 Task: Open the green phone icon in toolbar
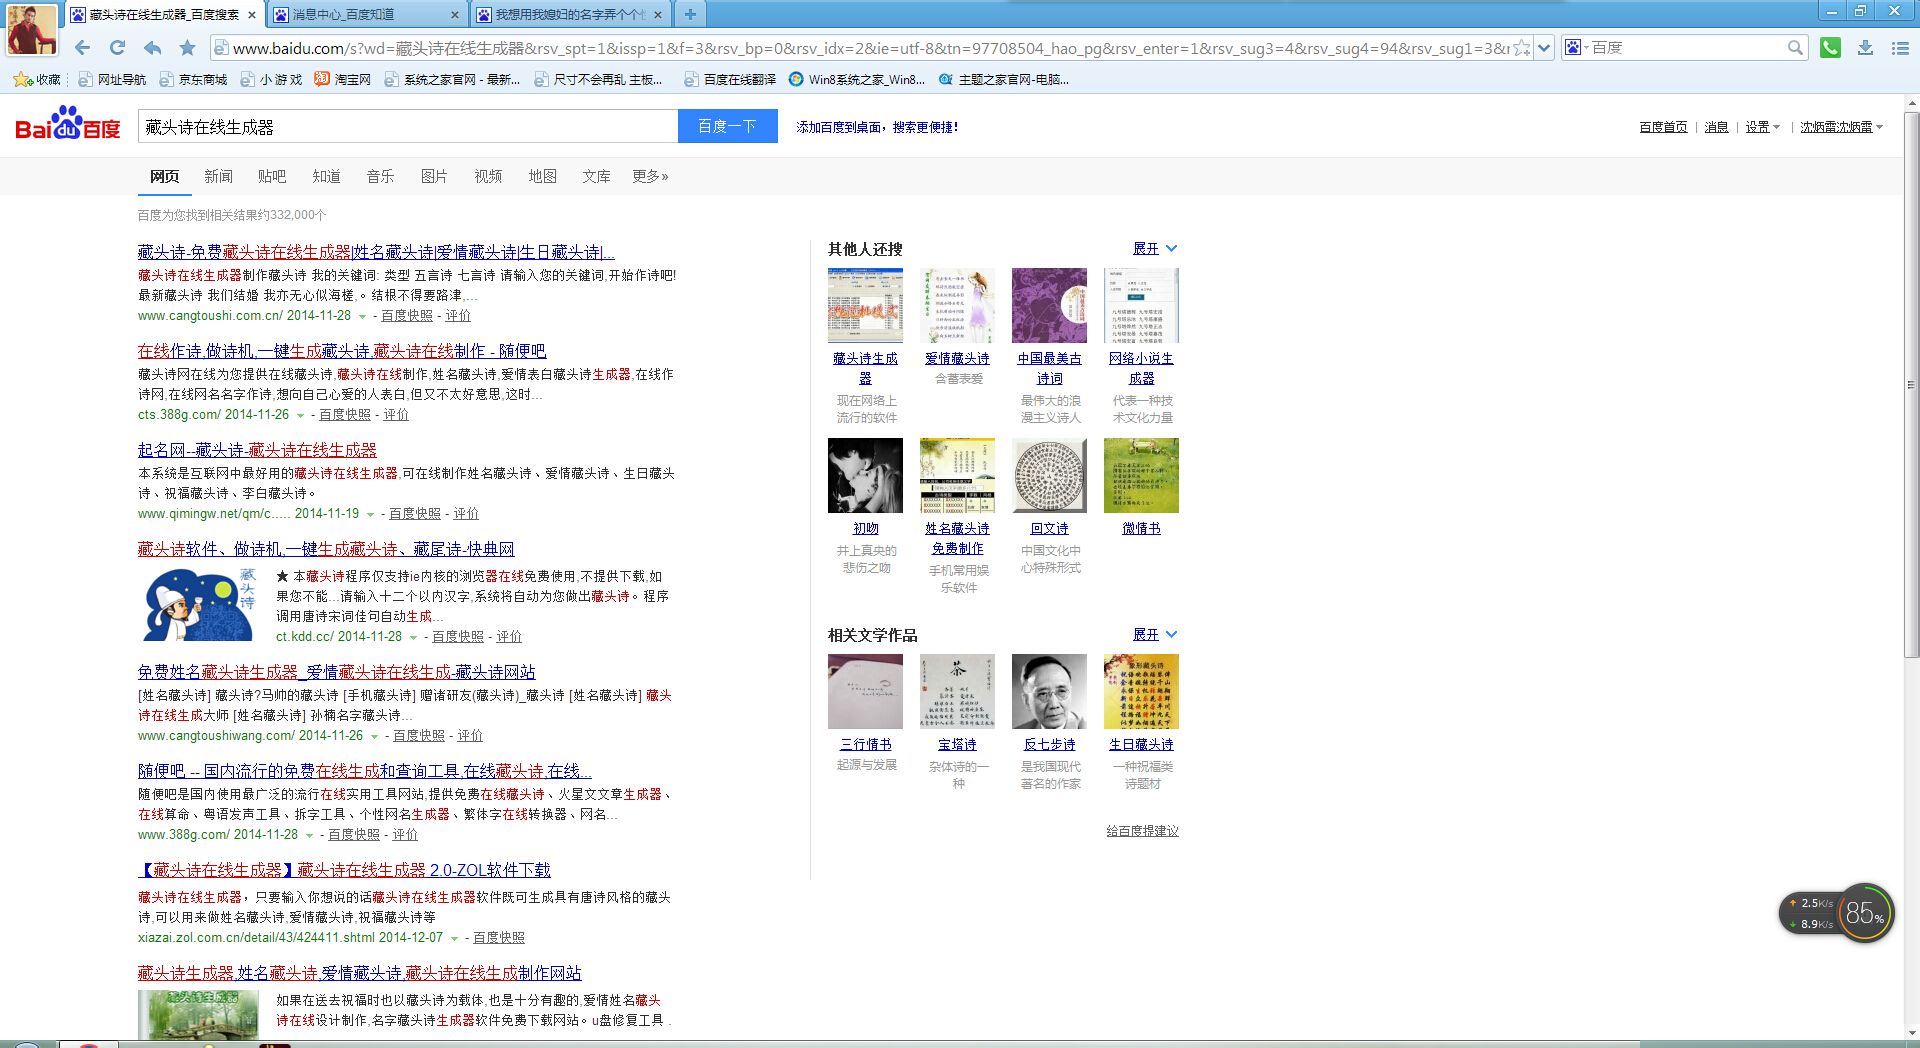1830,47
